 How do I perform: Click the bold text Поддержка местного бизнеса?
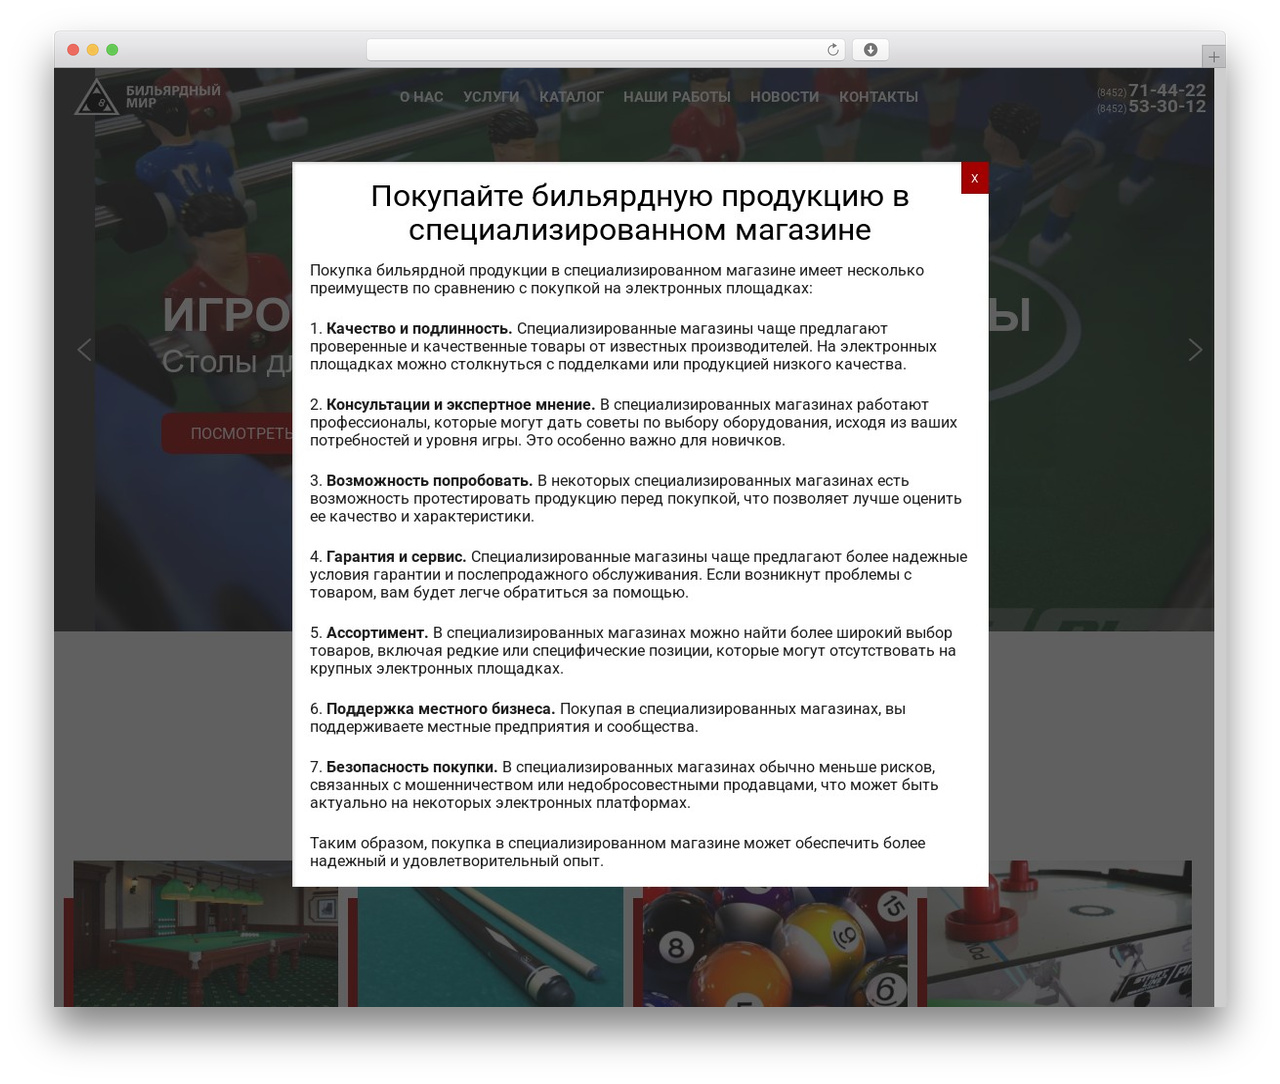(440, 708)
